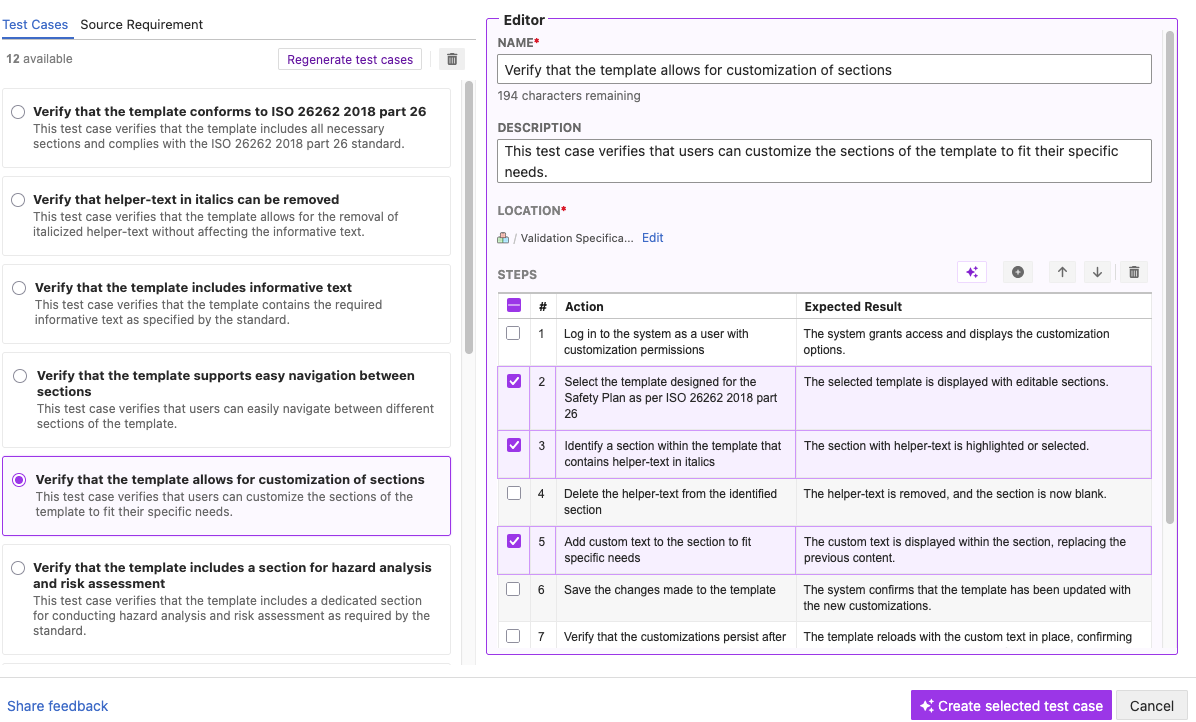Click the test case Name input field

[x=825, y=69]
